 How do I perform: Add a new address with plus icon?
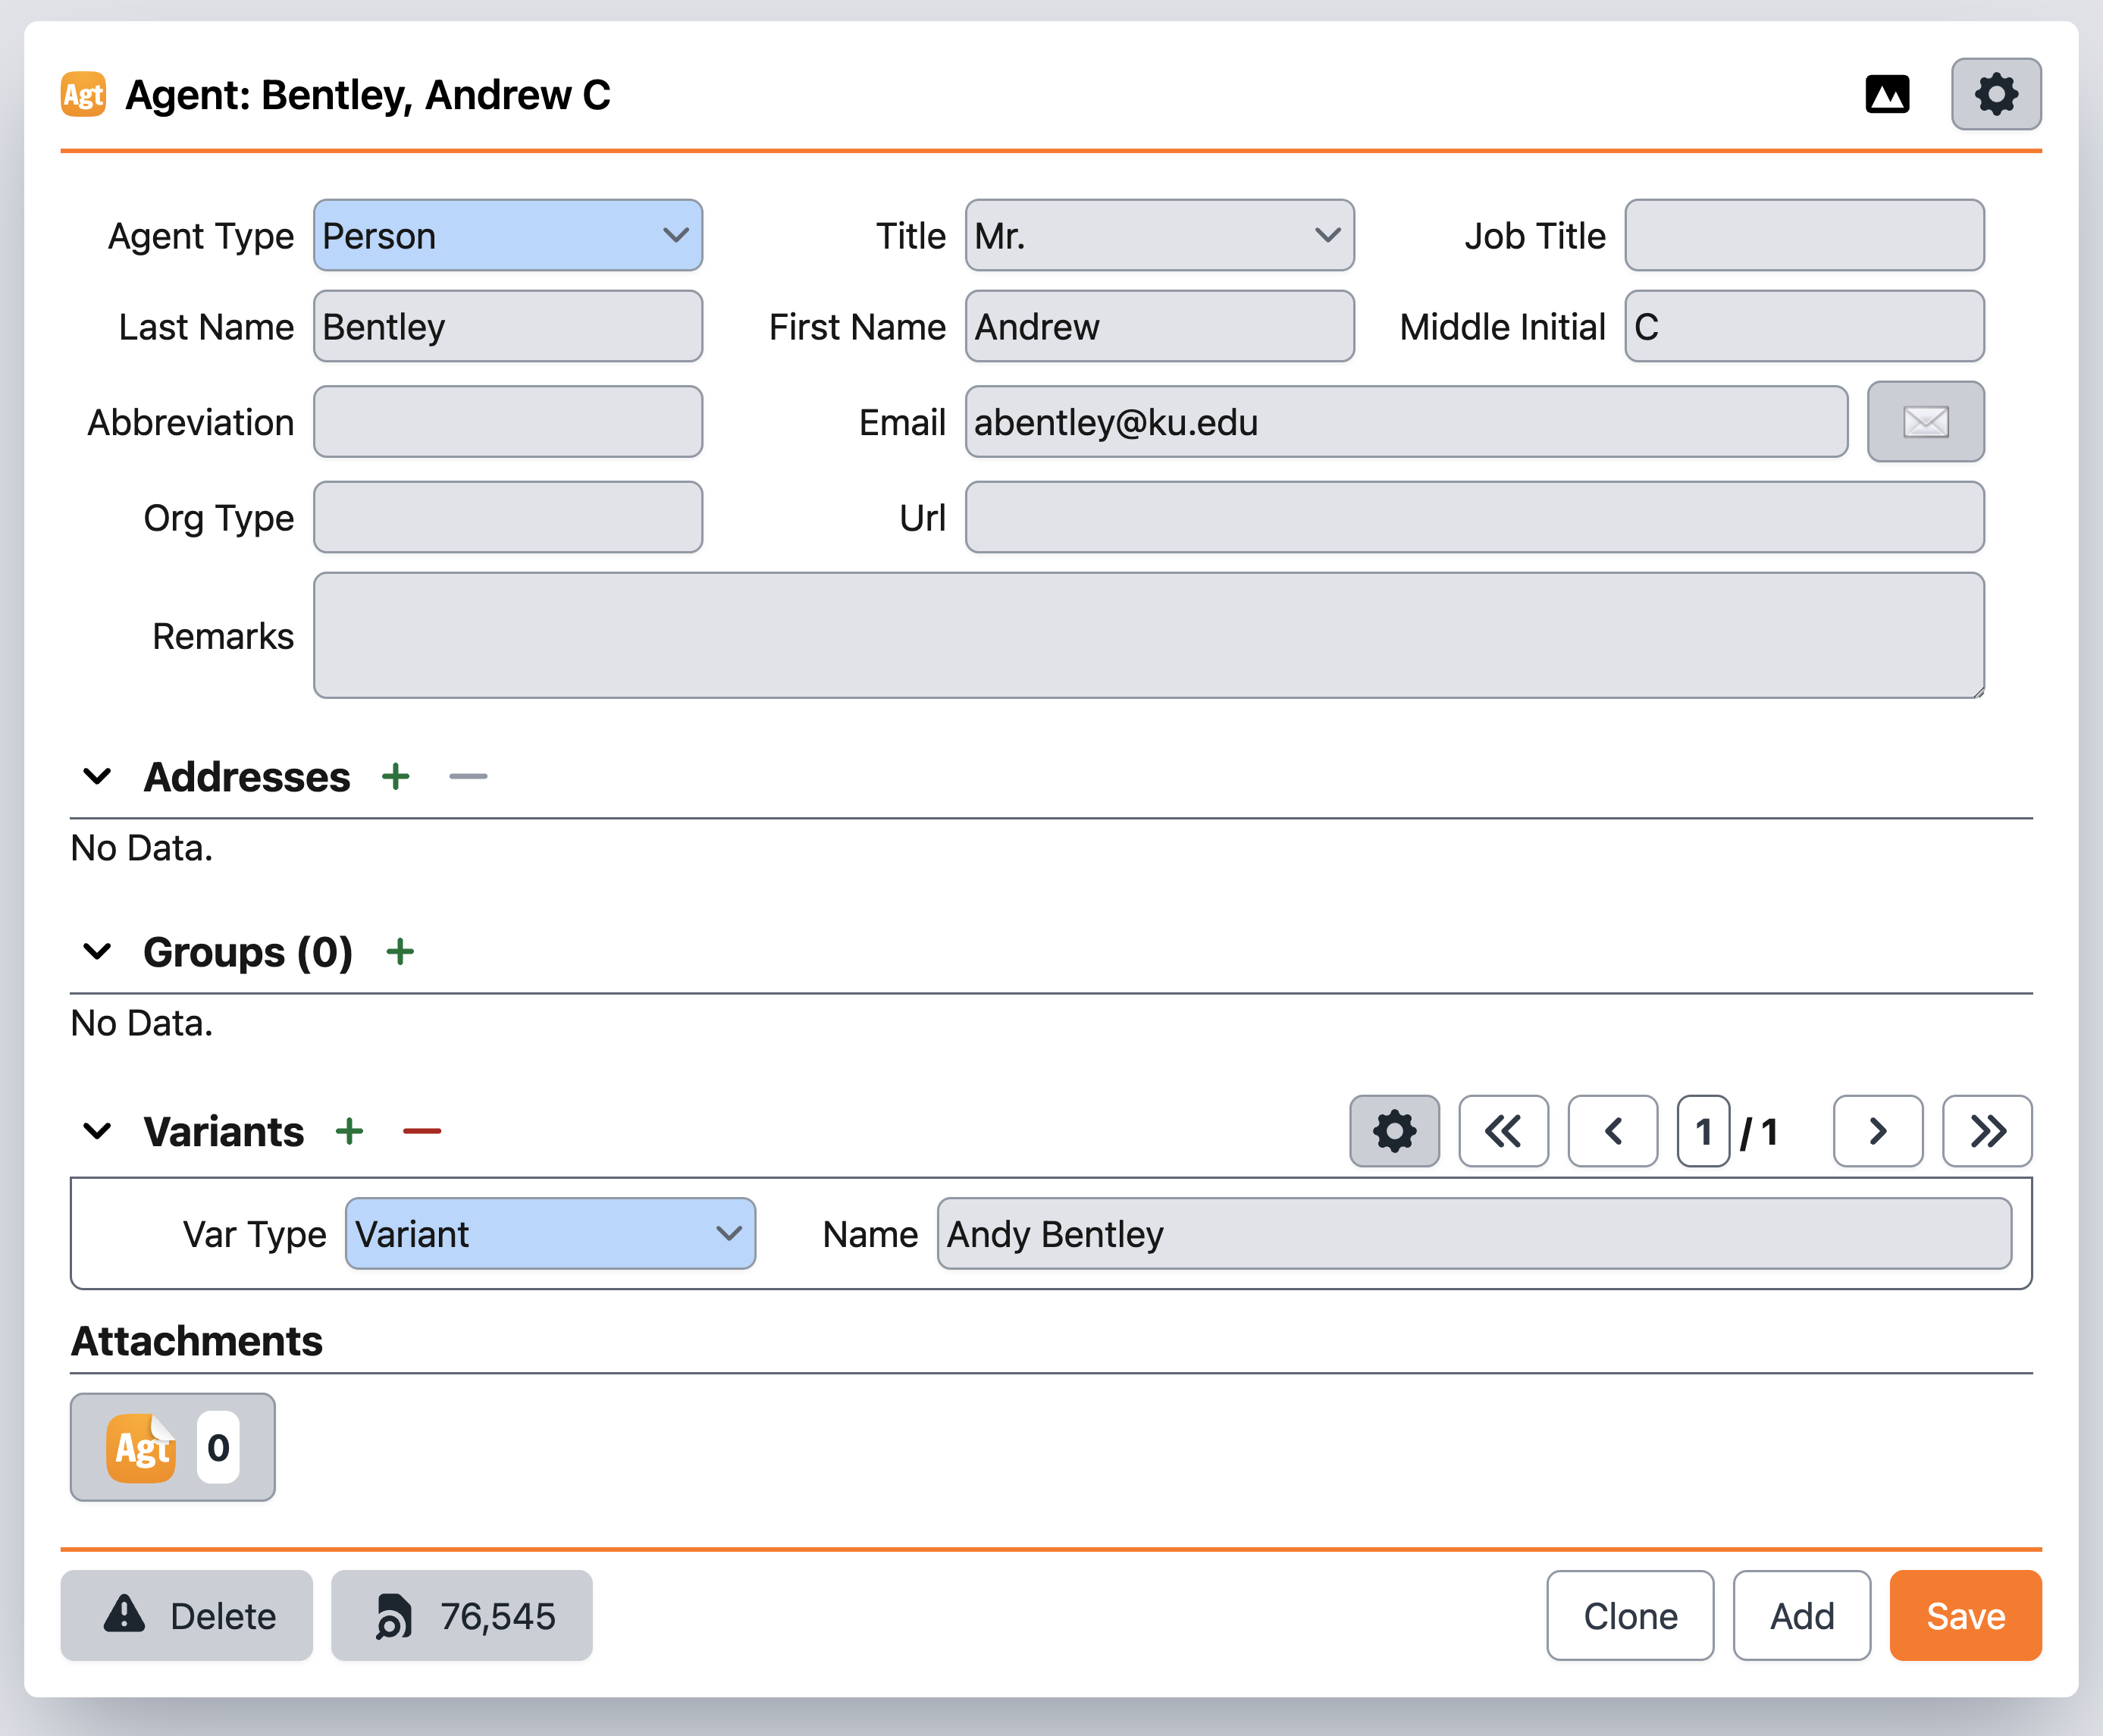pos(396,777)
